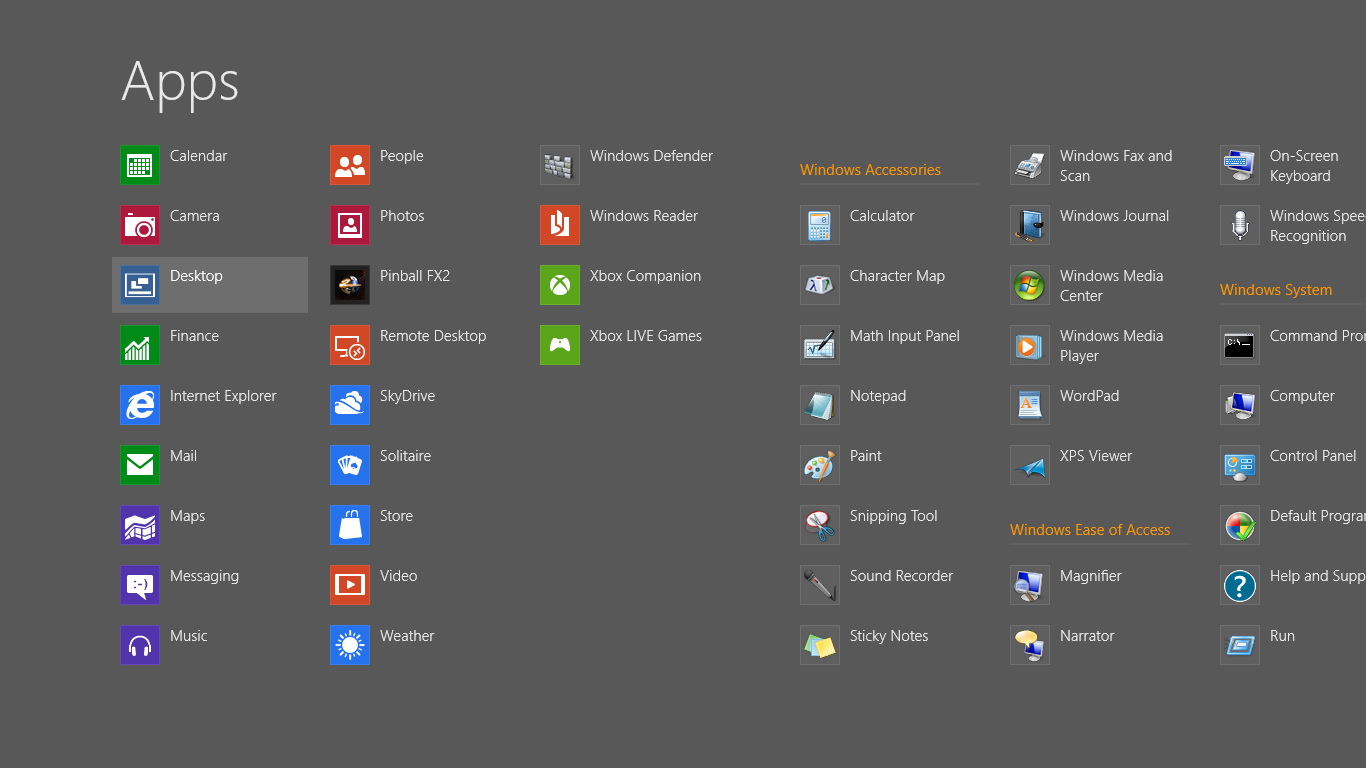
Task: Open the Finance chart icon
Action: 140,345
